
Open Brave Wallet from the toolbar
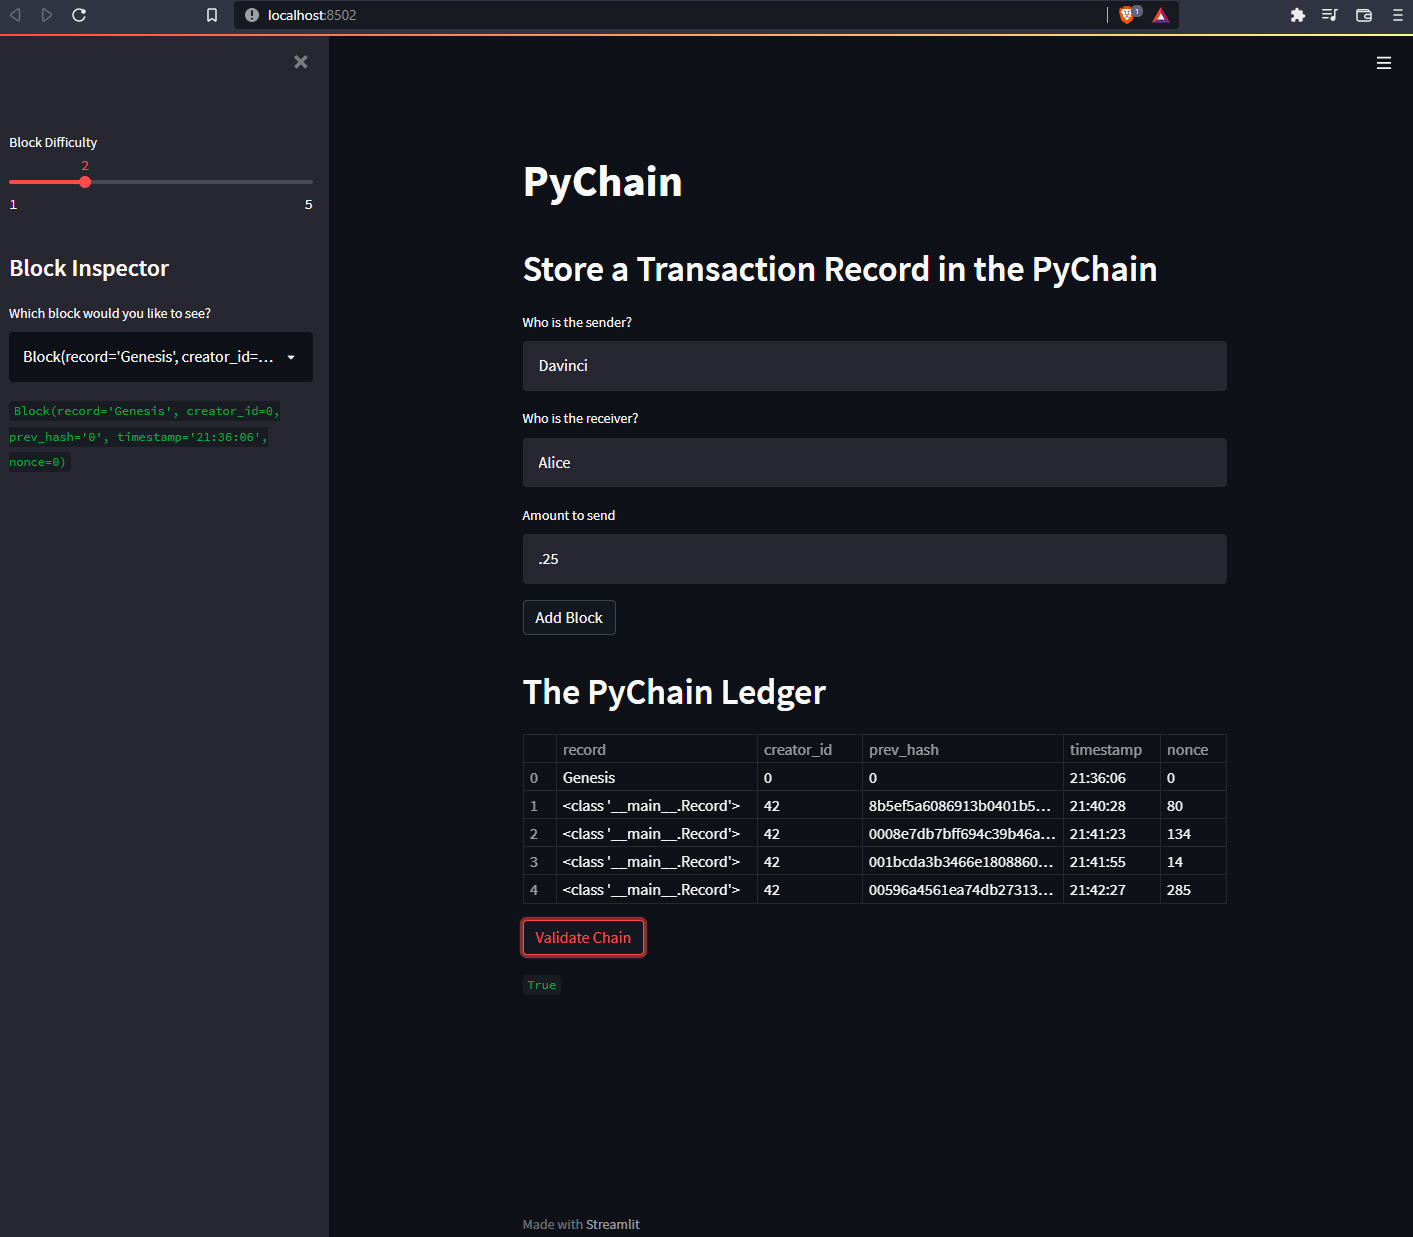[x=1363, y=16]
